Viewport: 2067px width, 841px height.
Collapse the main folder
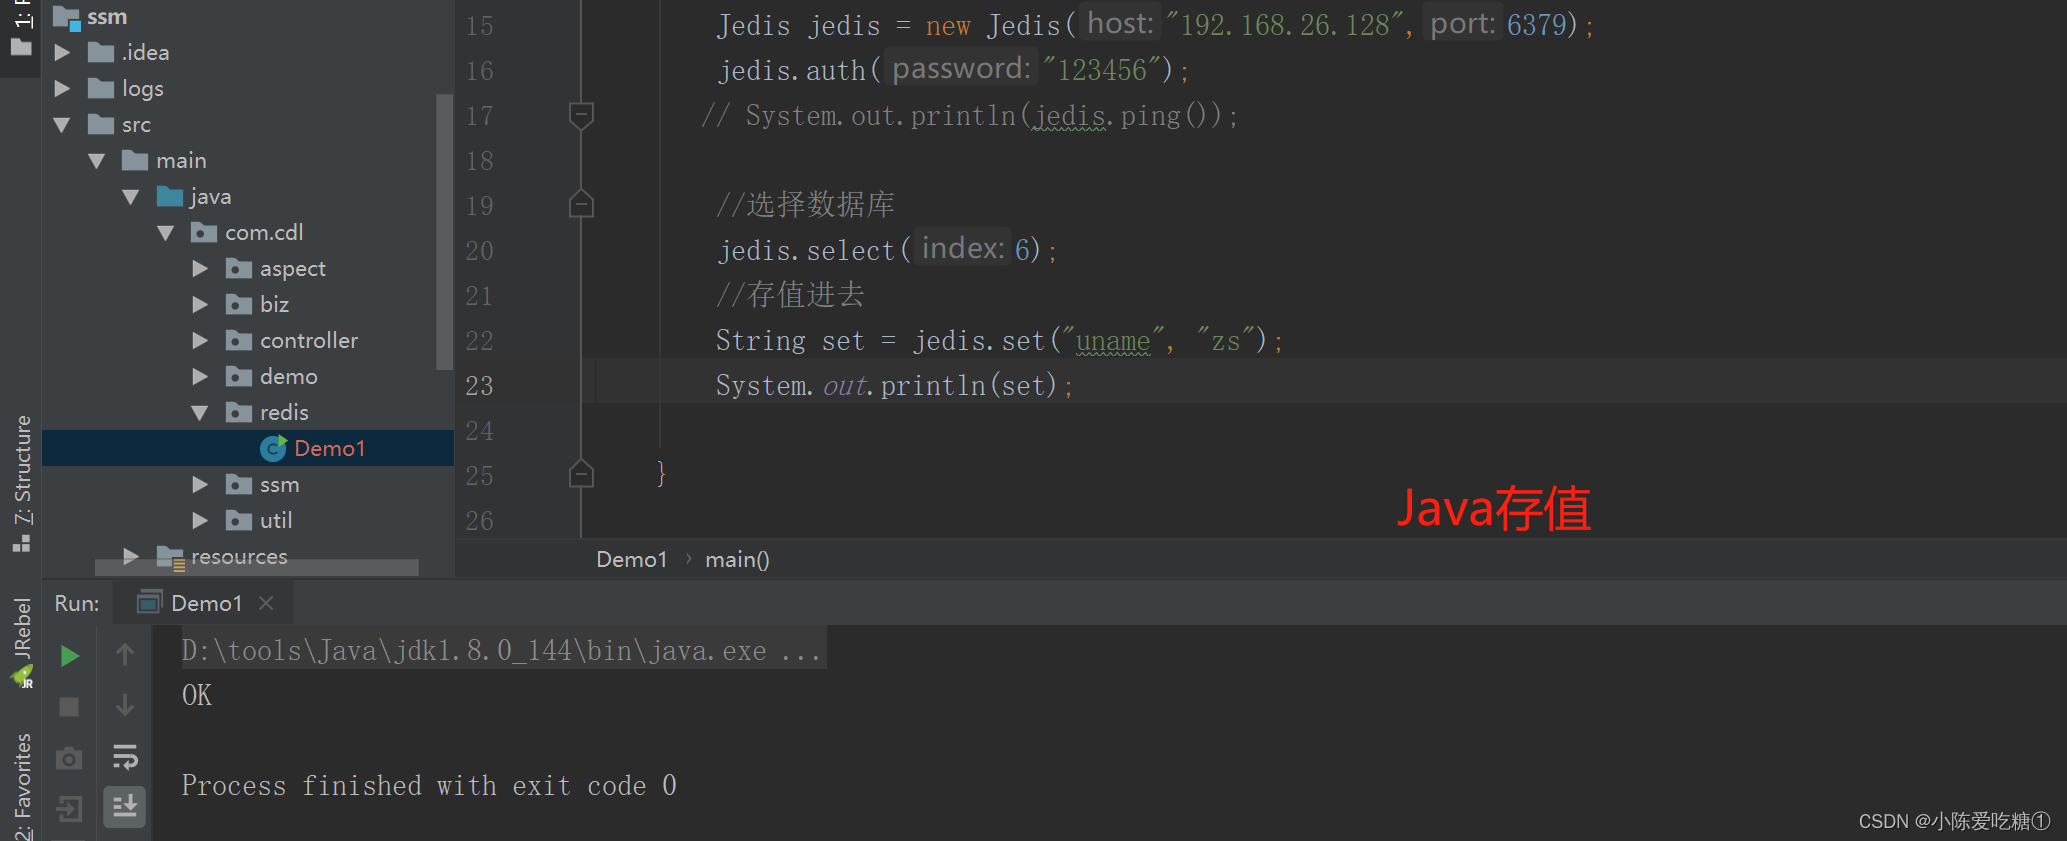pyautogui.click(x=97, y=161)
